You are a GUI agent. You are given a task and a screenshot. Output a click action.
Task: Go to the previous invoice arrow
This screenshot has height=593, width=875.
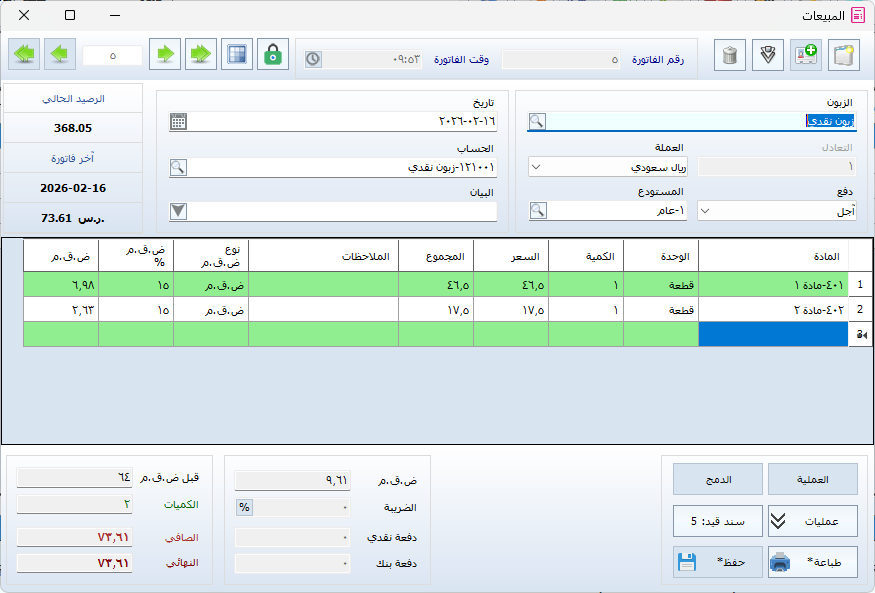click(x=60, y=55)
